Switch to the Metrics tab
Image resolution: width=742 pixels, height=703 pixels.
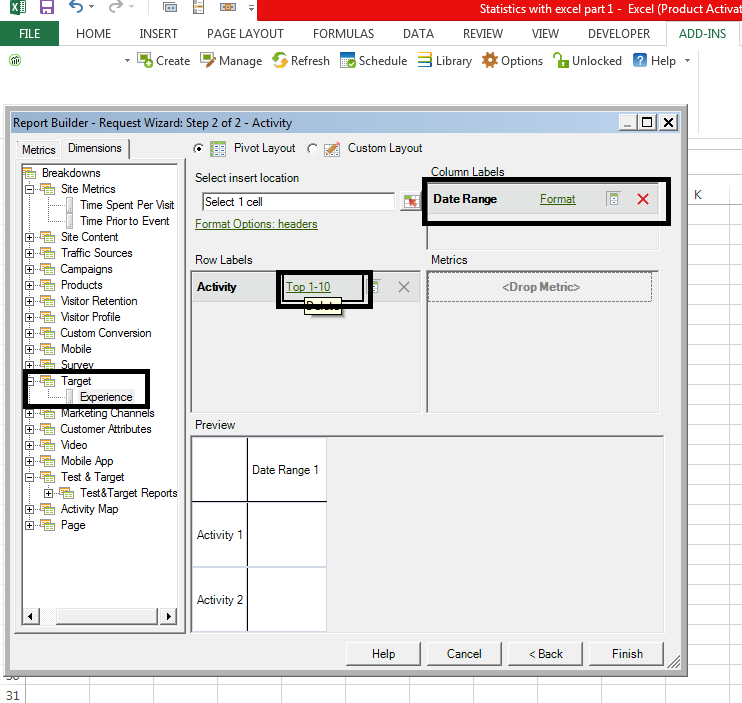[39, 150]
